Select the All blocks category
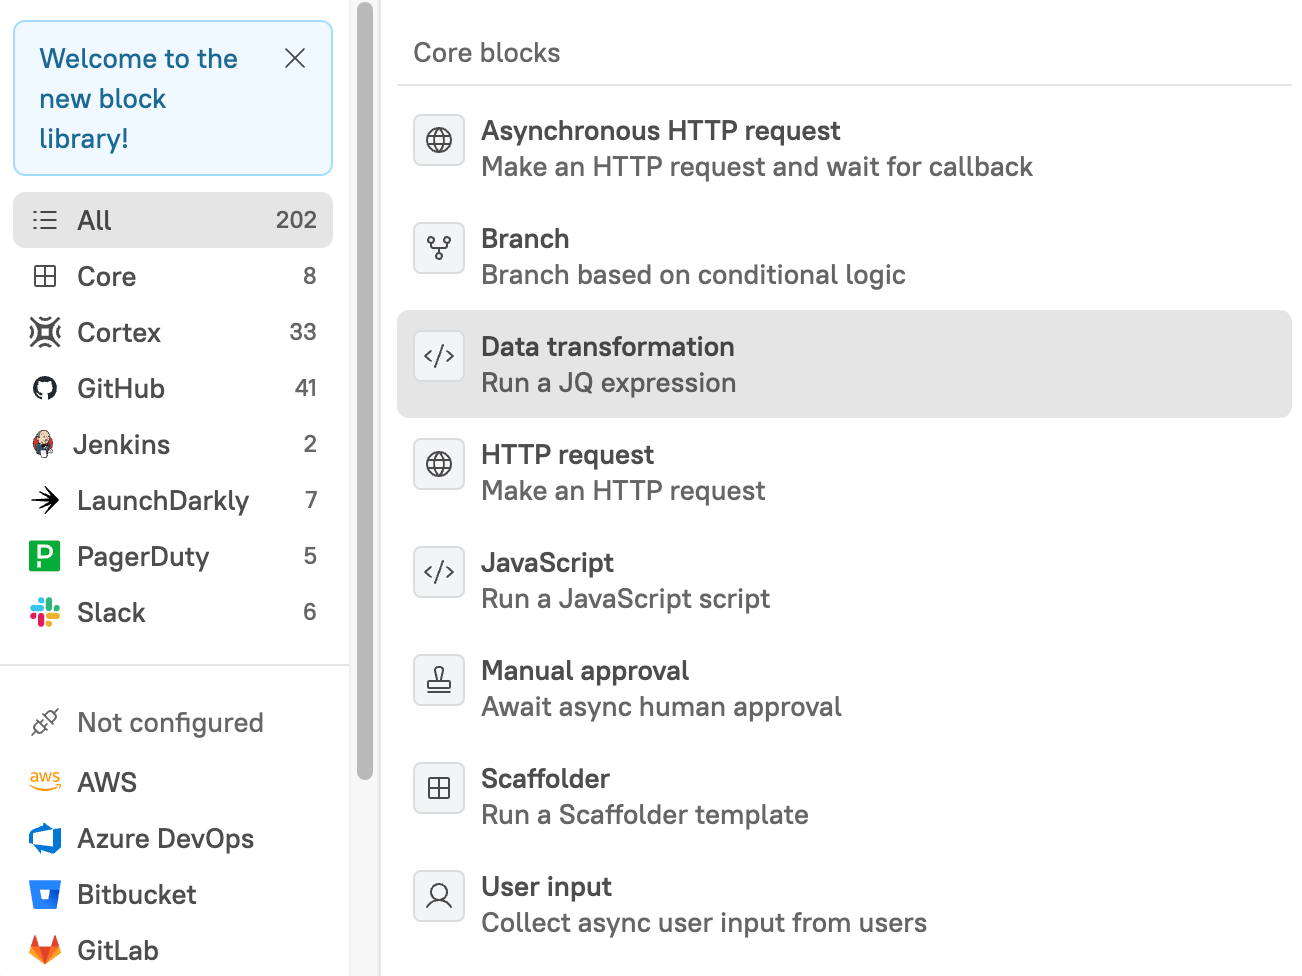 click(172, 220)
